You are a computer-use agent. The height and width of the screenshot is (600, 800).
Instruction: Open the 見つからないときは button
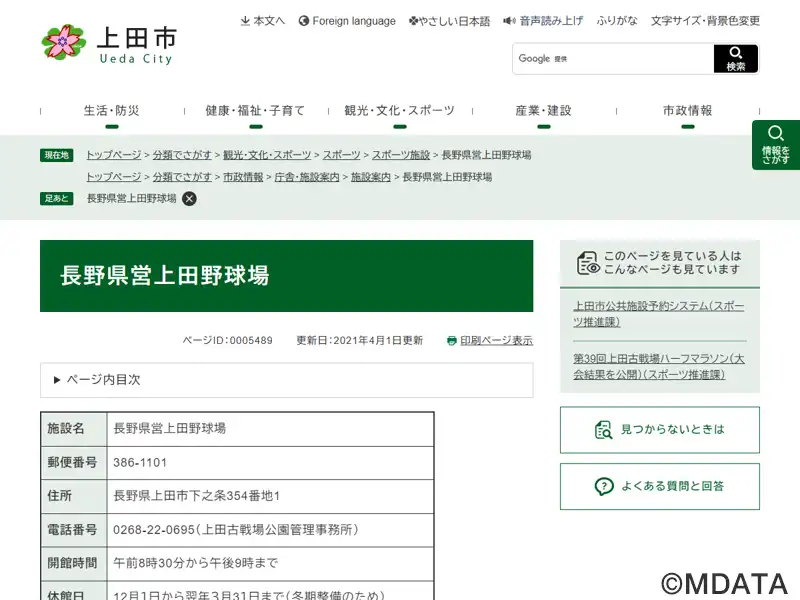pyautogui.click(x=659, y=430)
